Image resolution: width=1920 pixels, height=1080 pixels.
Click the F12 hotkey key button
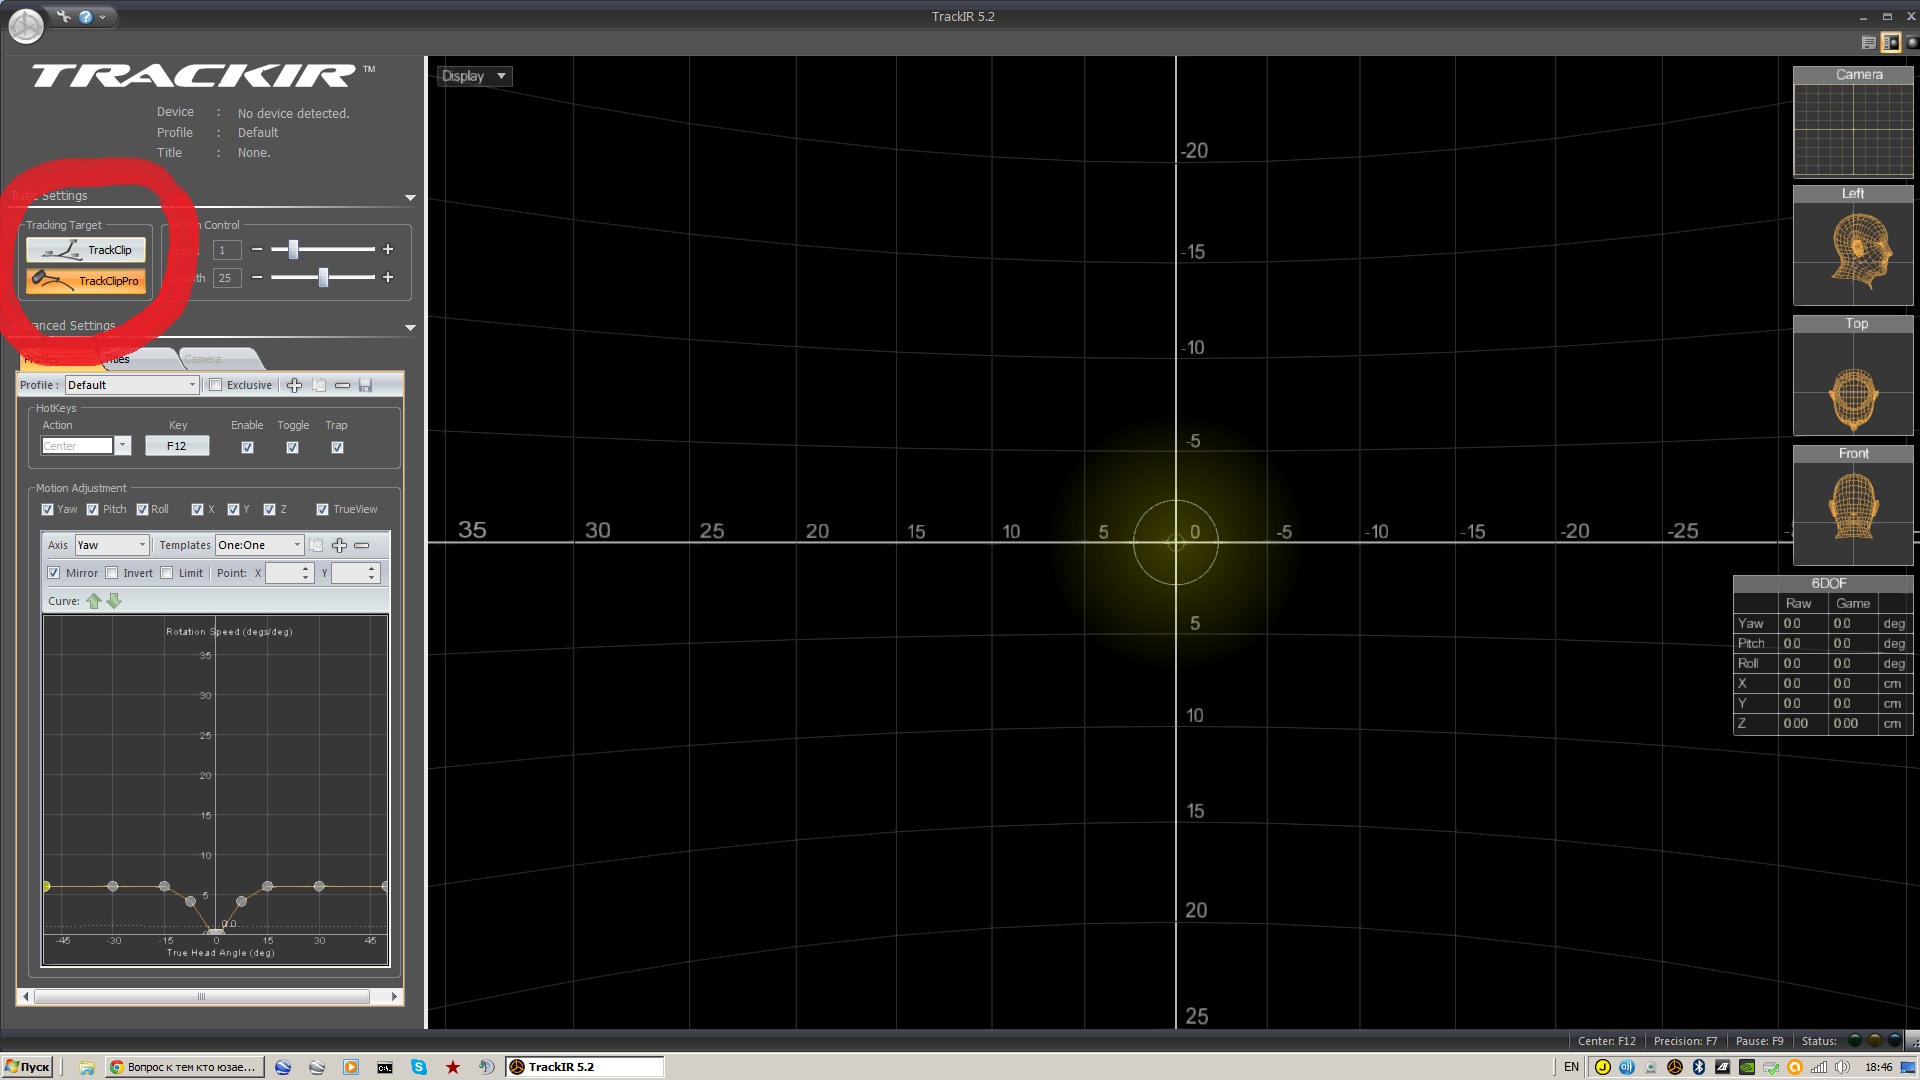click(x=177, y=446)
